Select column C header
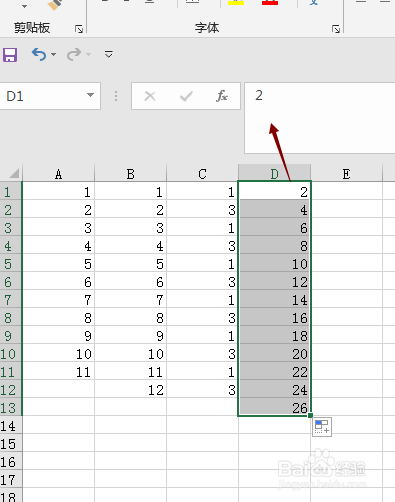 [202, 174]
